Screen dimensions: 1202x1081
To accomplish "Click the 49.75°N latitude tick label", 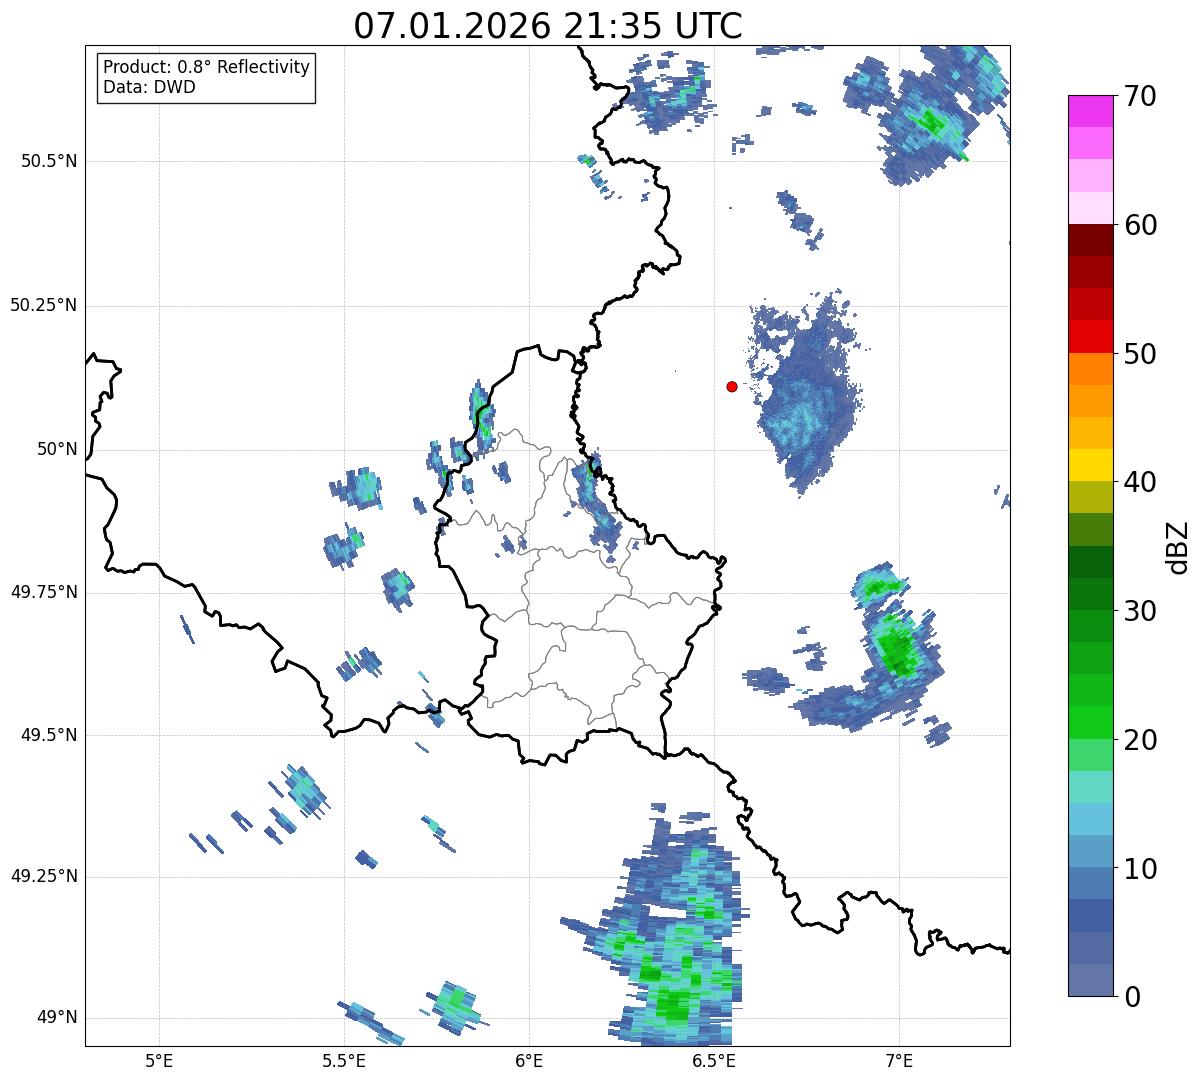I will pyautogui.click(x=44, y=592).
